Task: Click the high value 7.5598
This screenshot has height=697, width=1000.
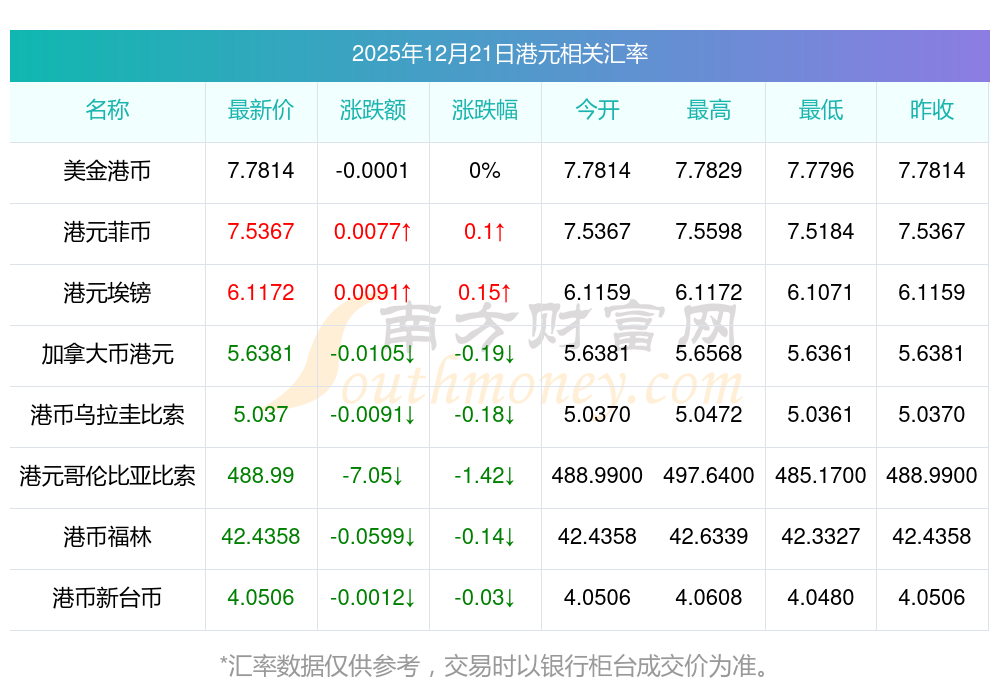Action: click(x=709, y=231)
